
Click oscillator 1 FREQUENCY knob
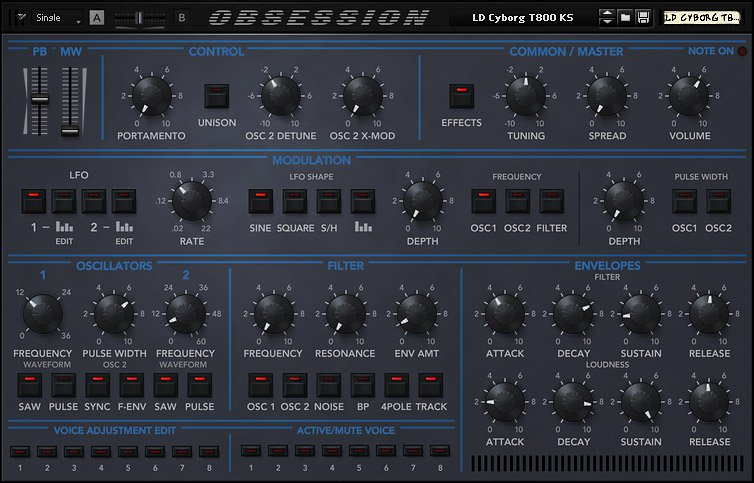click(x=42, y=314)
